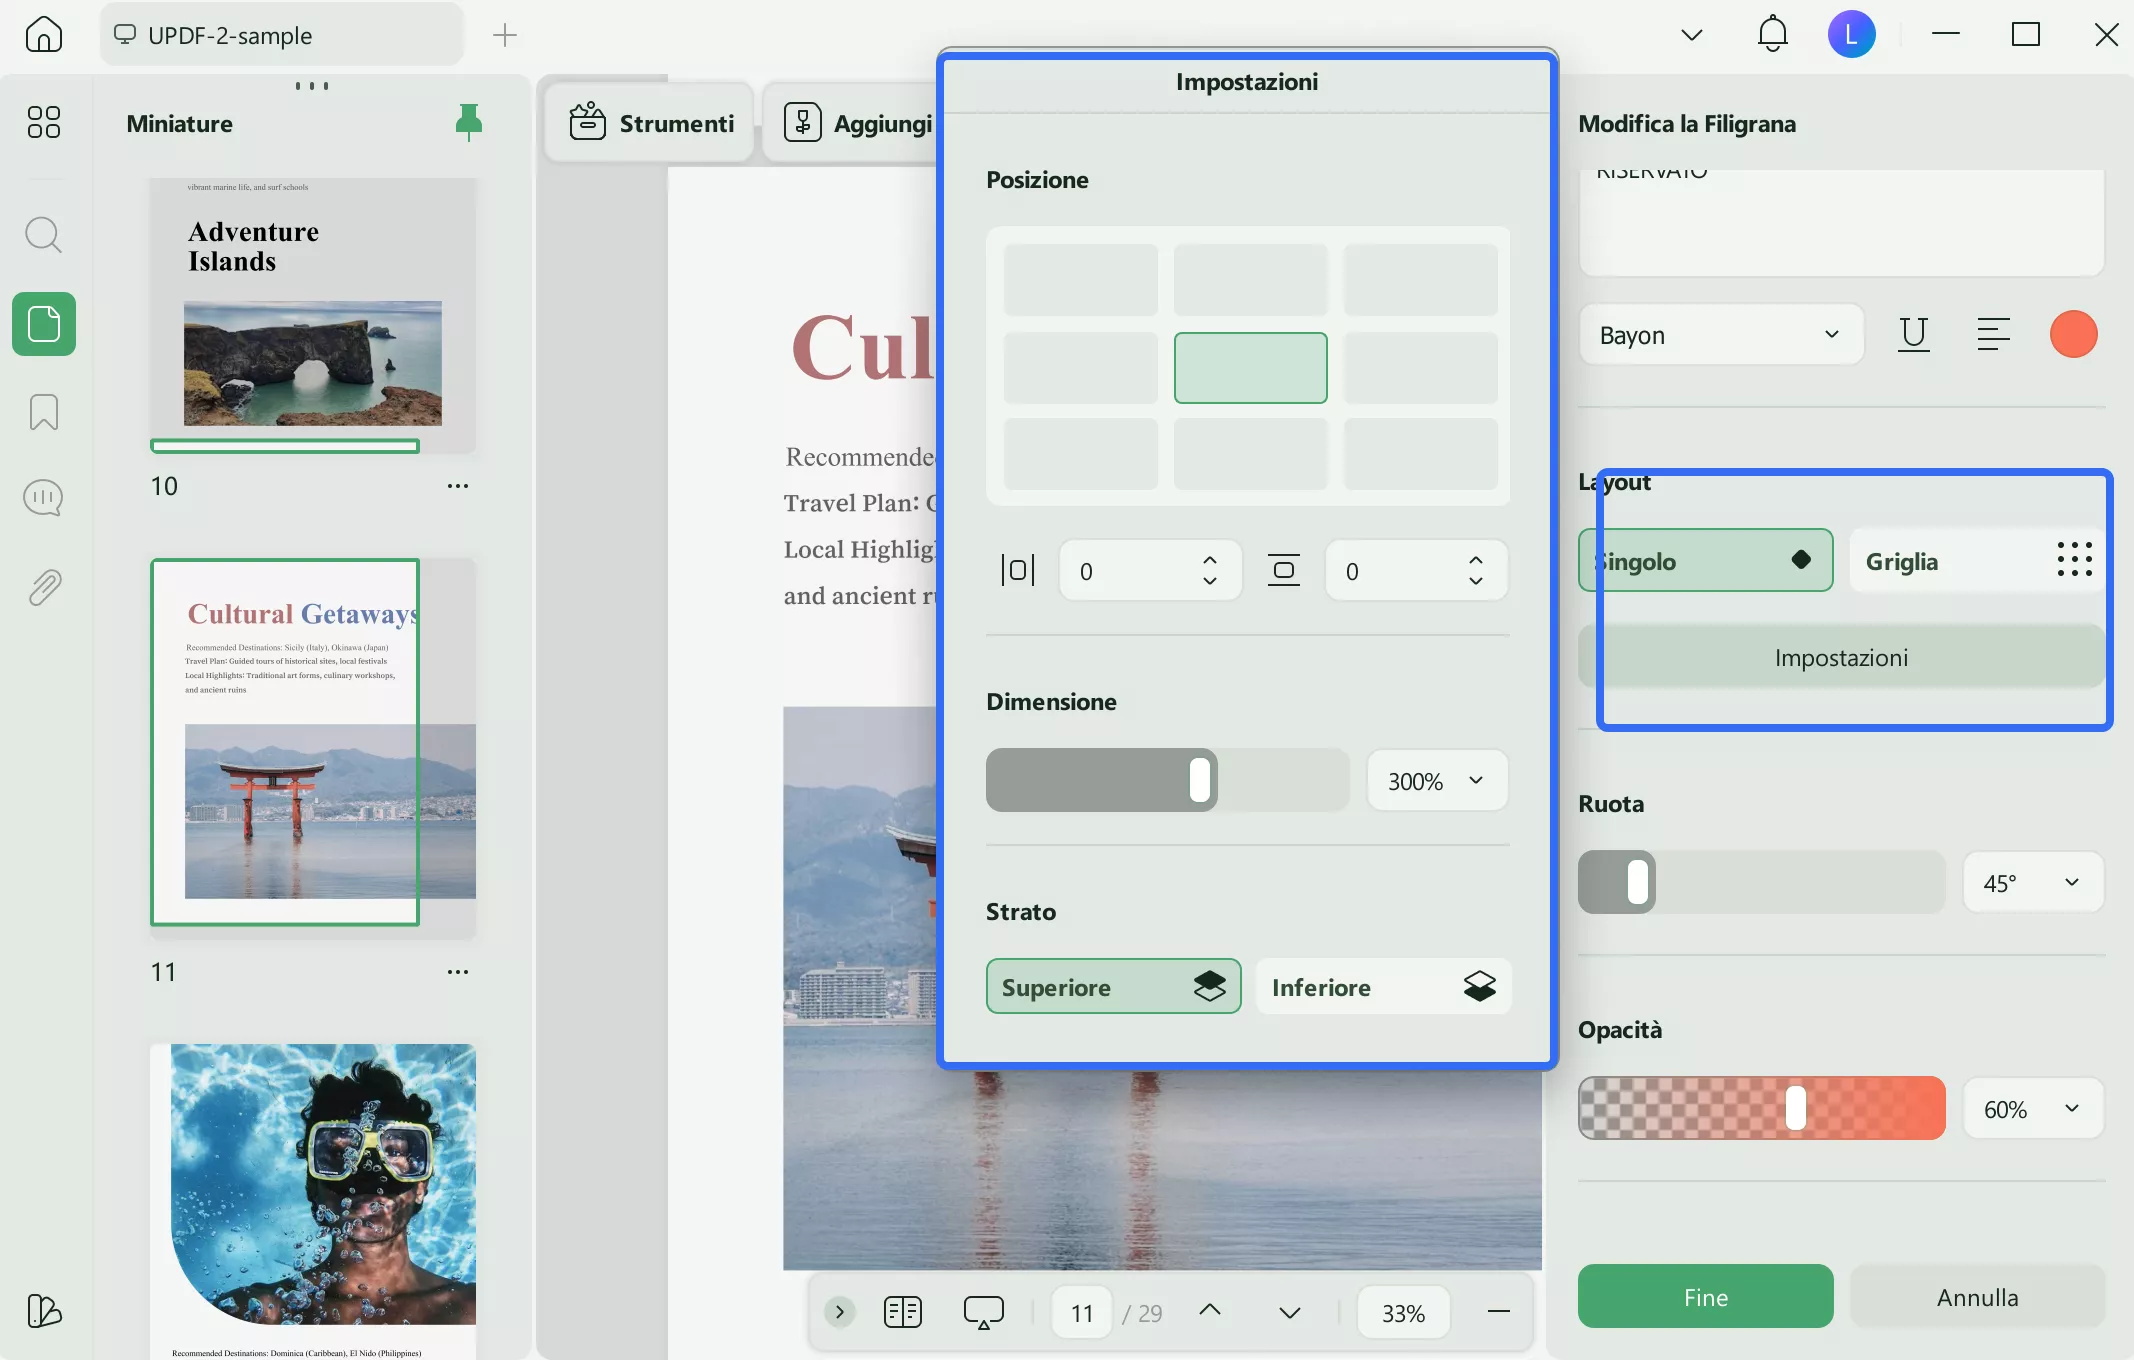Click the orange text color swatch
This screenshot has height=1360, width=2134.
point(2073,334)
